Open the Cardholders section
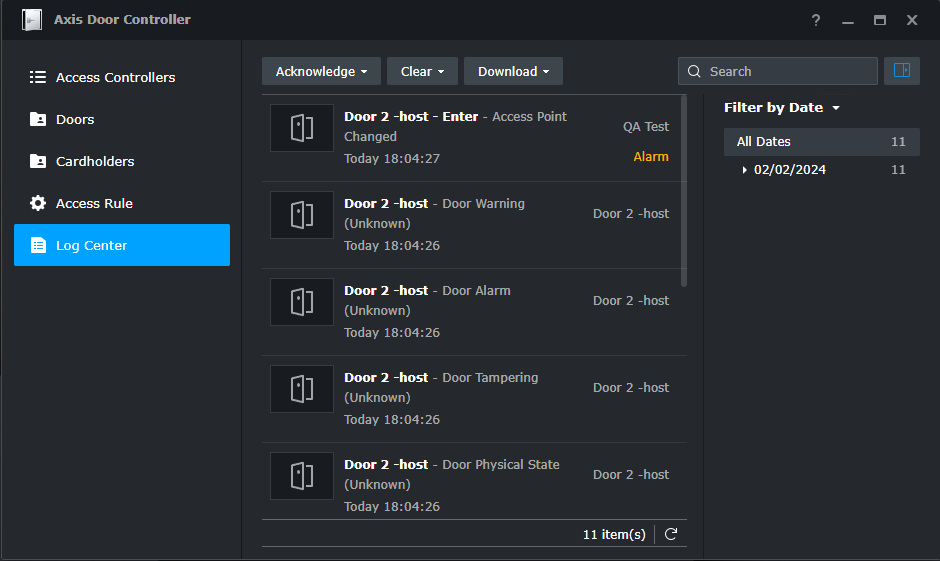The image size is (940, 561). (122, 161)
